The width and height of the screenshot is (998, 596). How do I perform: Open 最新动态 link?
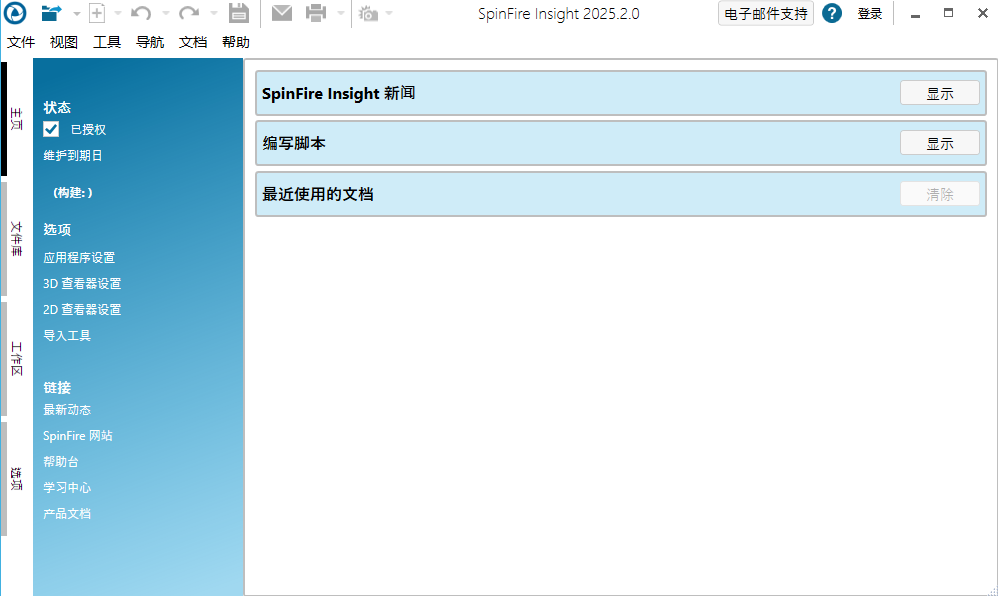[67, 410]
